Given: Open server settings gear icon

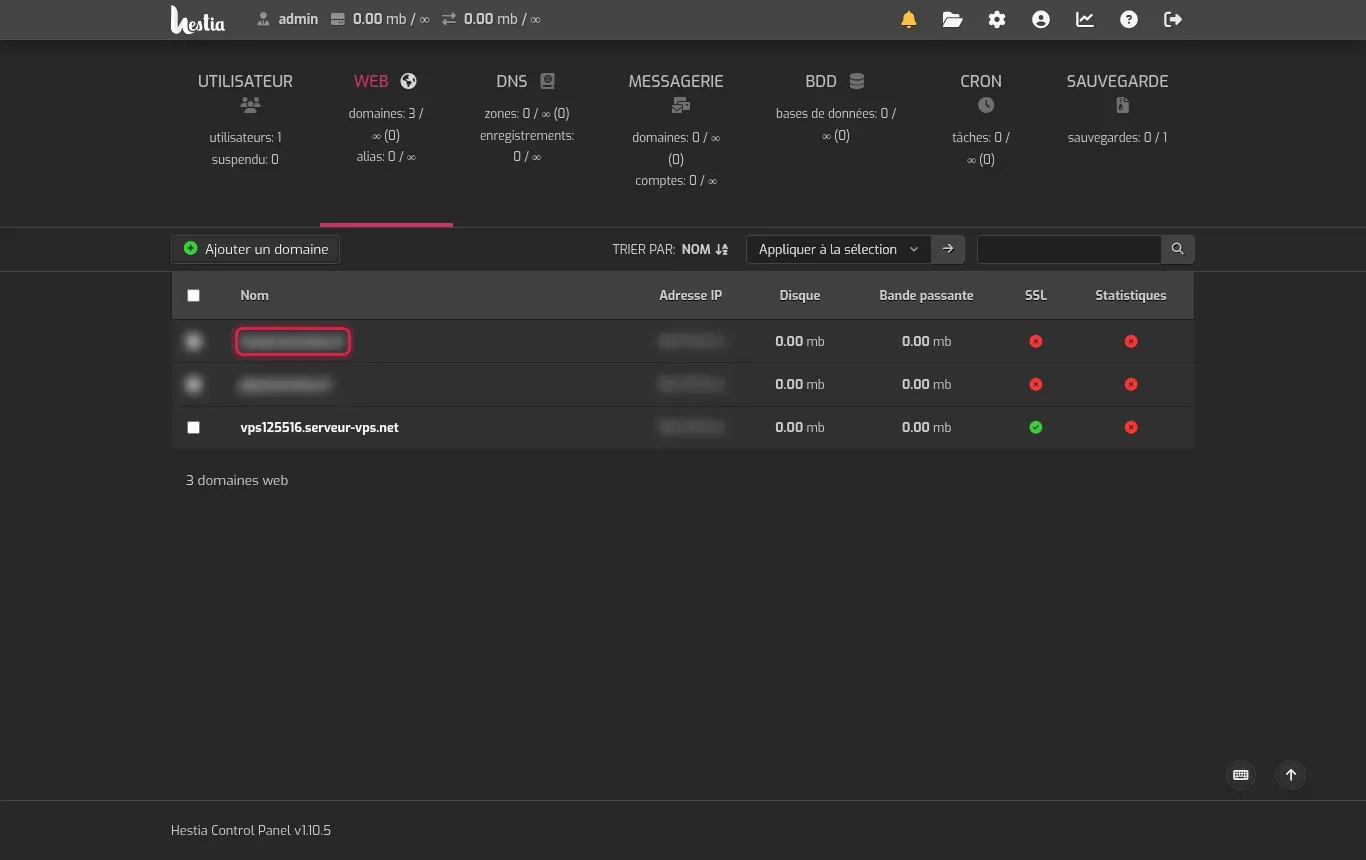Looking at the screenshot, I should tap(997, 19).
